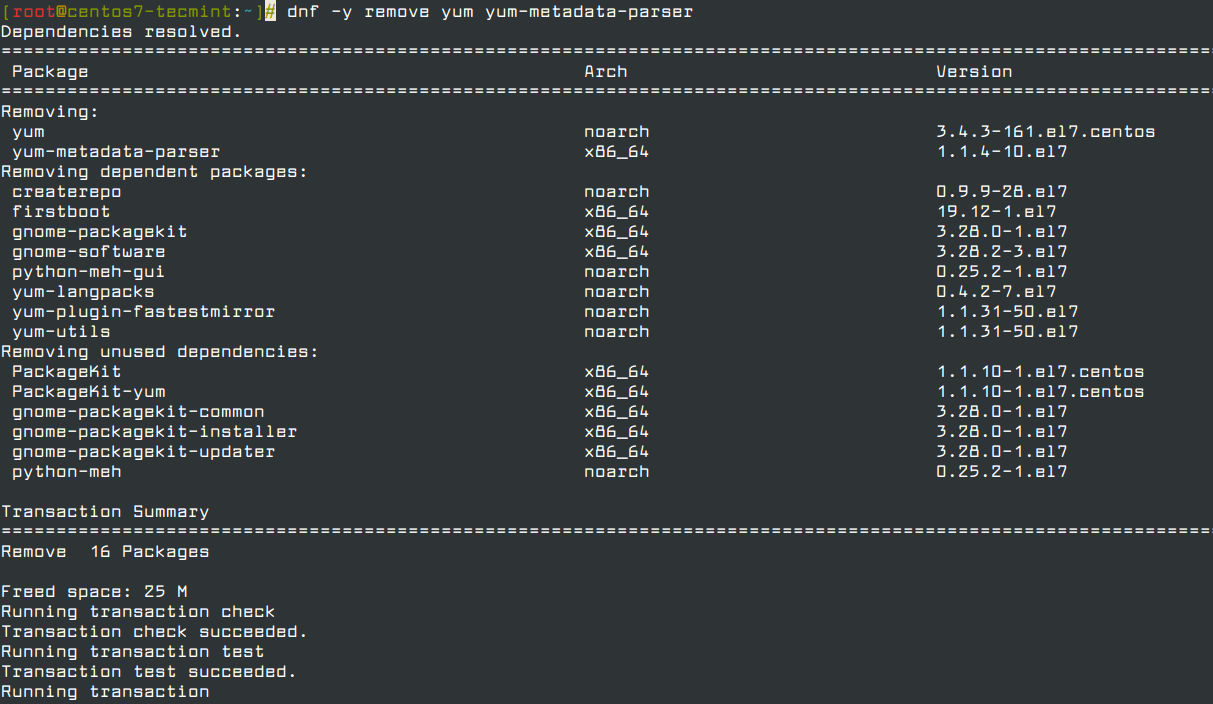
Task: Click package name 'yum-metadata-parser' in table
Action: pyautogui.click(x=116, y=152)
